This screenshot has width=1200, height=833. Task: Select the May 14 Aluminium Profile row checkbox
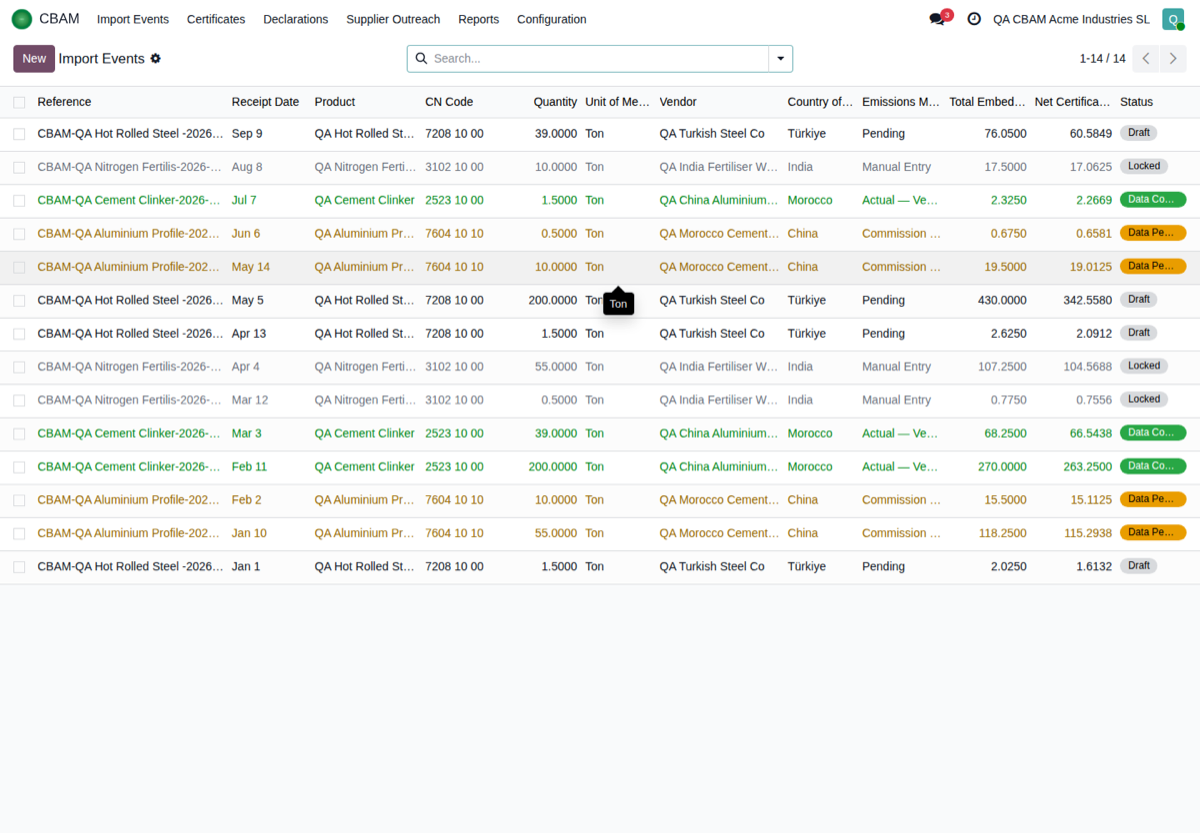click(19, 267)
